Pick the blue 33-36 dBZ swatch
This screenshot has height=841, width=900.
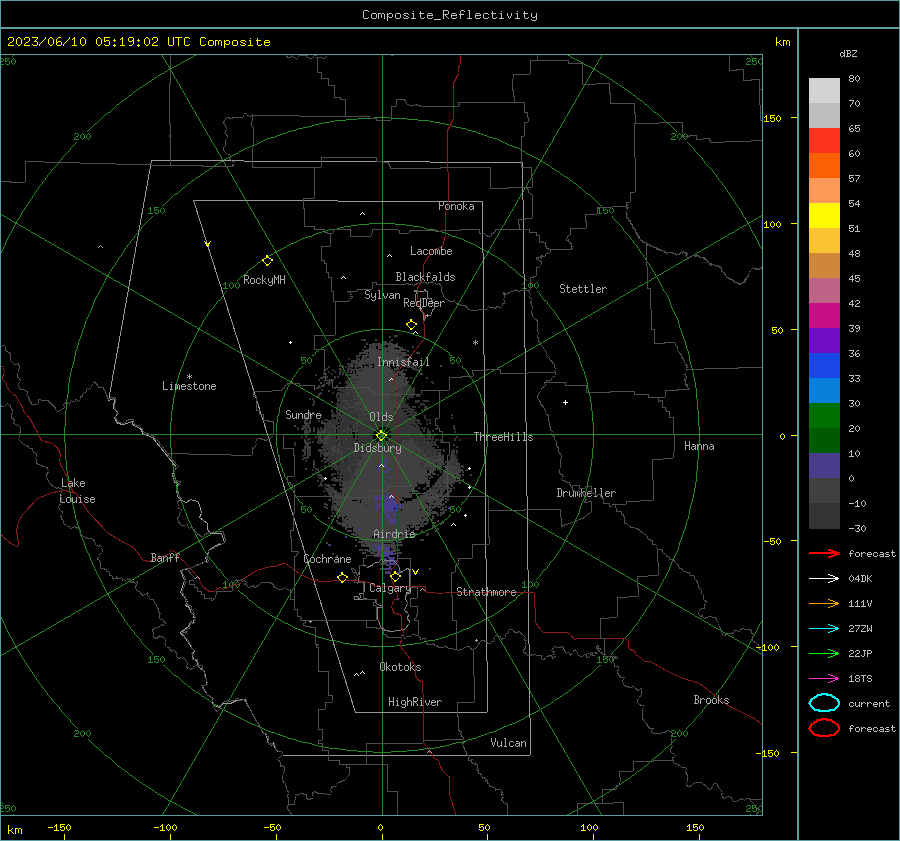point(824,366)
